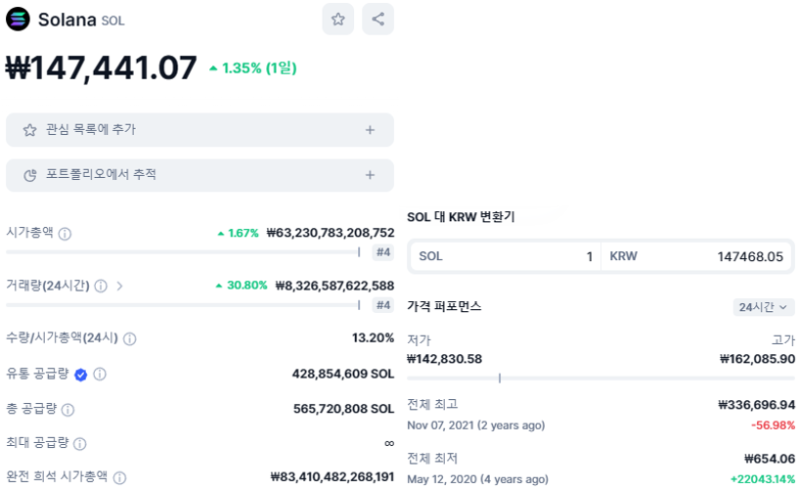Click plus sign on 관심 목록에 추가
The height and width of the screenshot is (490, 800).
(x=369, y=130)
